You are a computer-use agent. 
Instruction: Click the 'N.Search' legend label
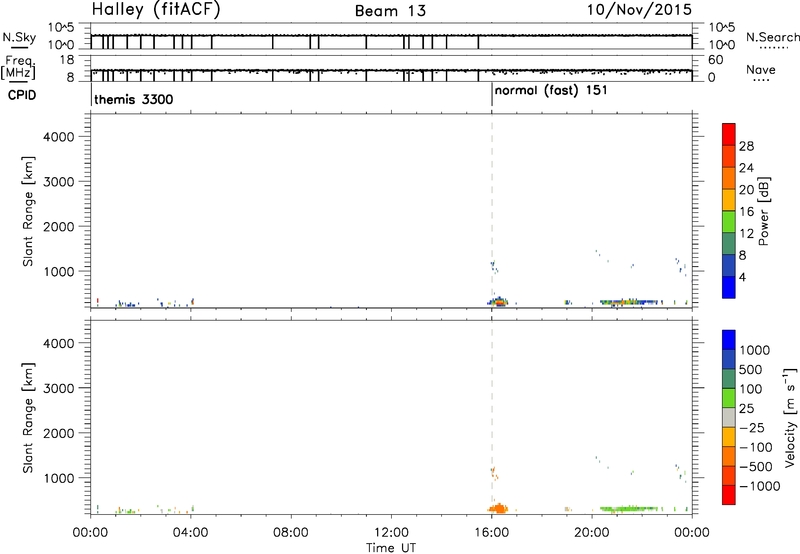click(772, 37)
